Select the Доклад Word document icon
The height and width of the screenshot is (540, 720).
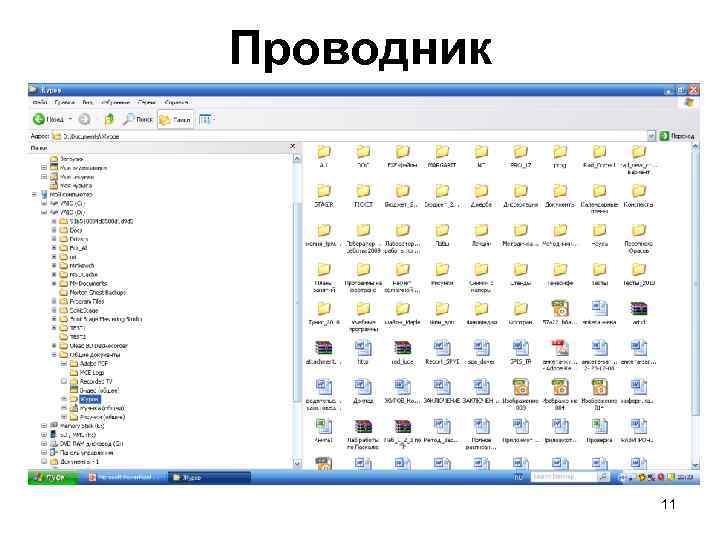[363, 387]
